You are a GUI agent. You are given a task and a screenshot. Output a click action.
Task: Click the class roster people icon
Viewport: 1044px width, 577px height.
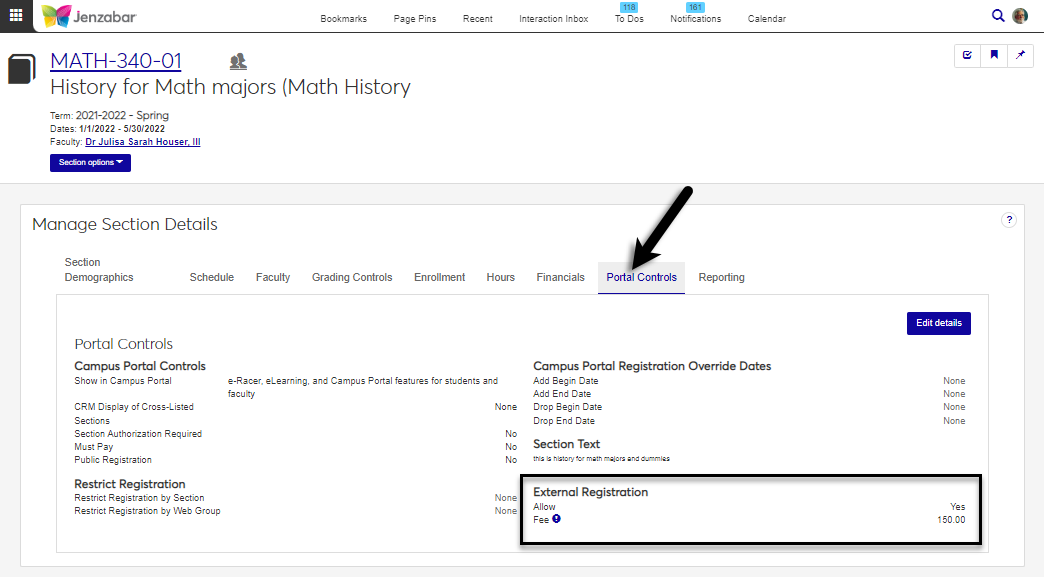(x=238, y=62)
